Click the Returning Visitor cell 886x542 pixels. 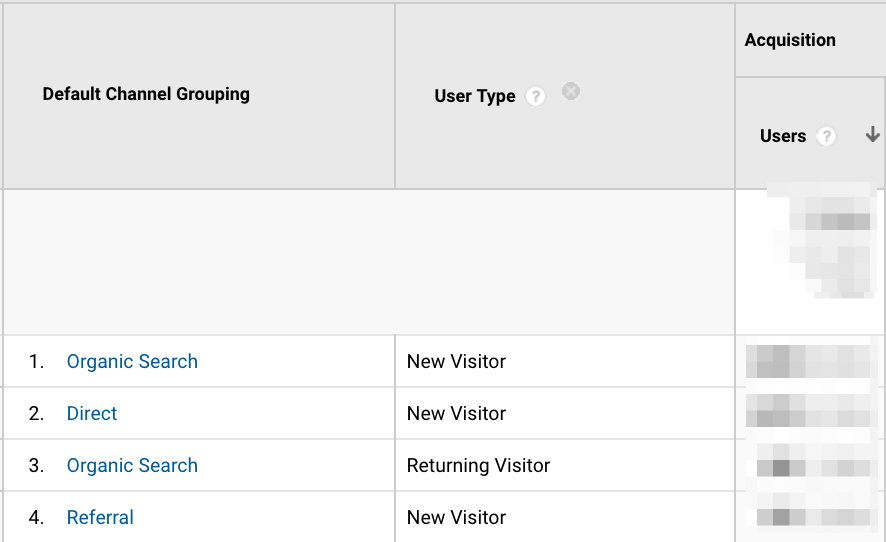pos(478,466)
